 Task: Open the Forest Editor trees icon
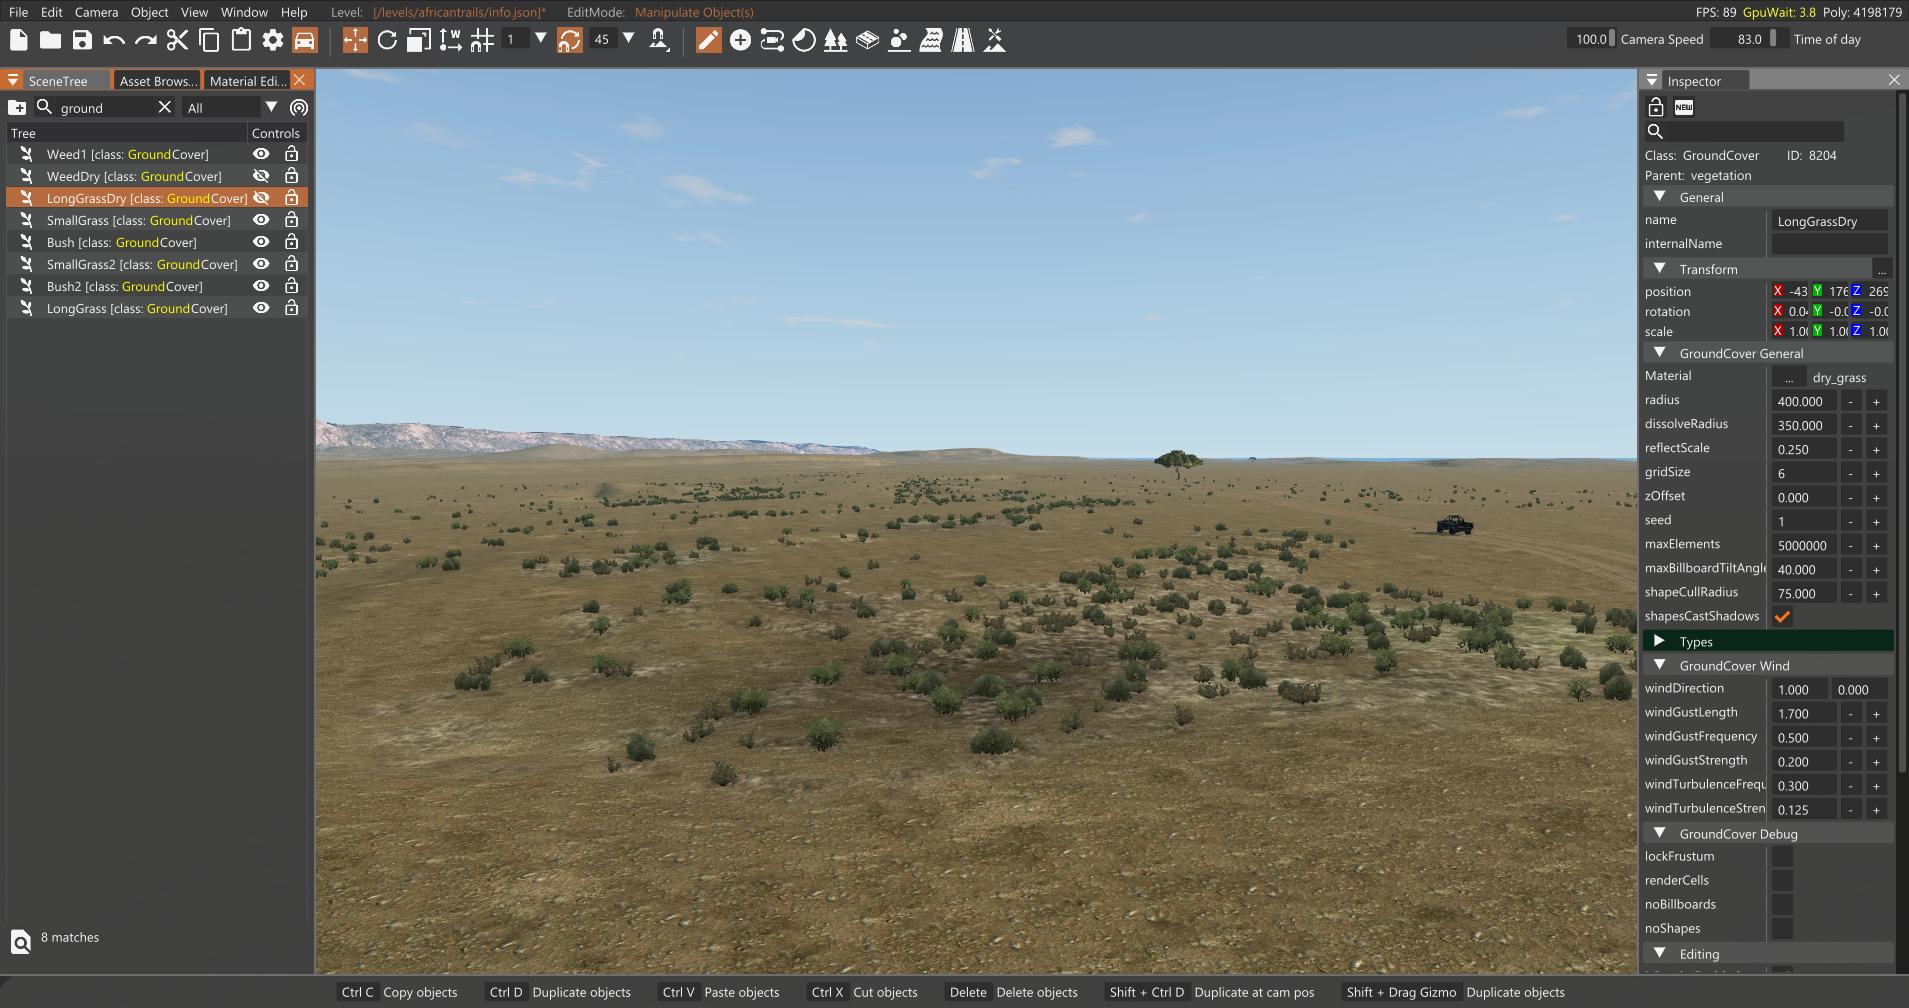coord(836,40)
